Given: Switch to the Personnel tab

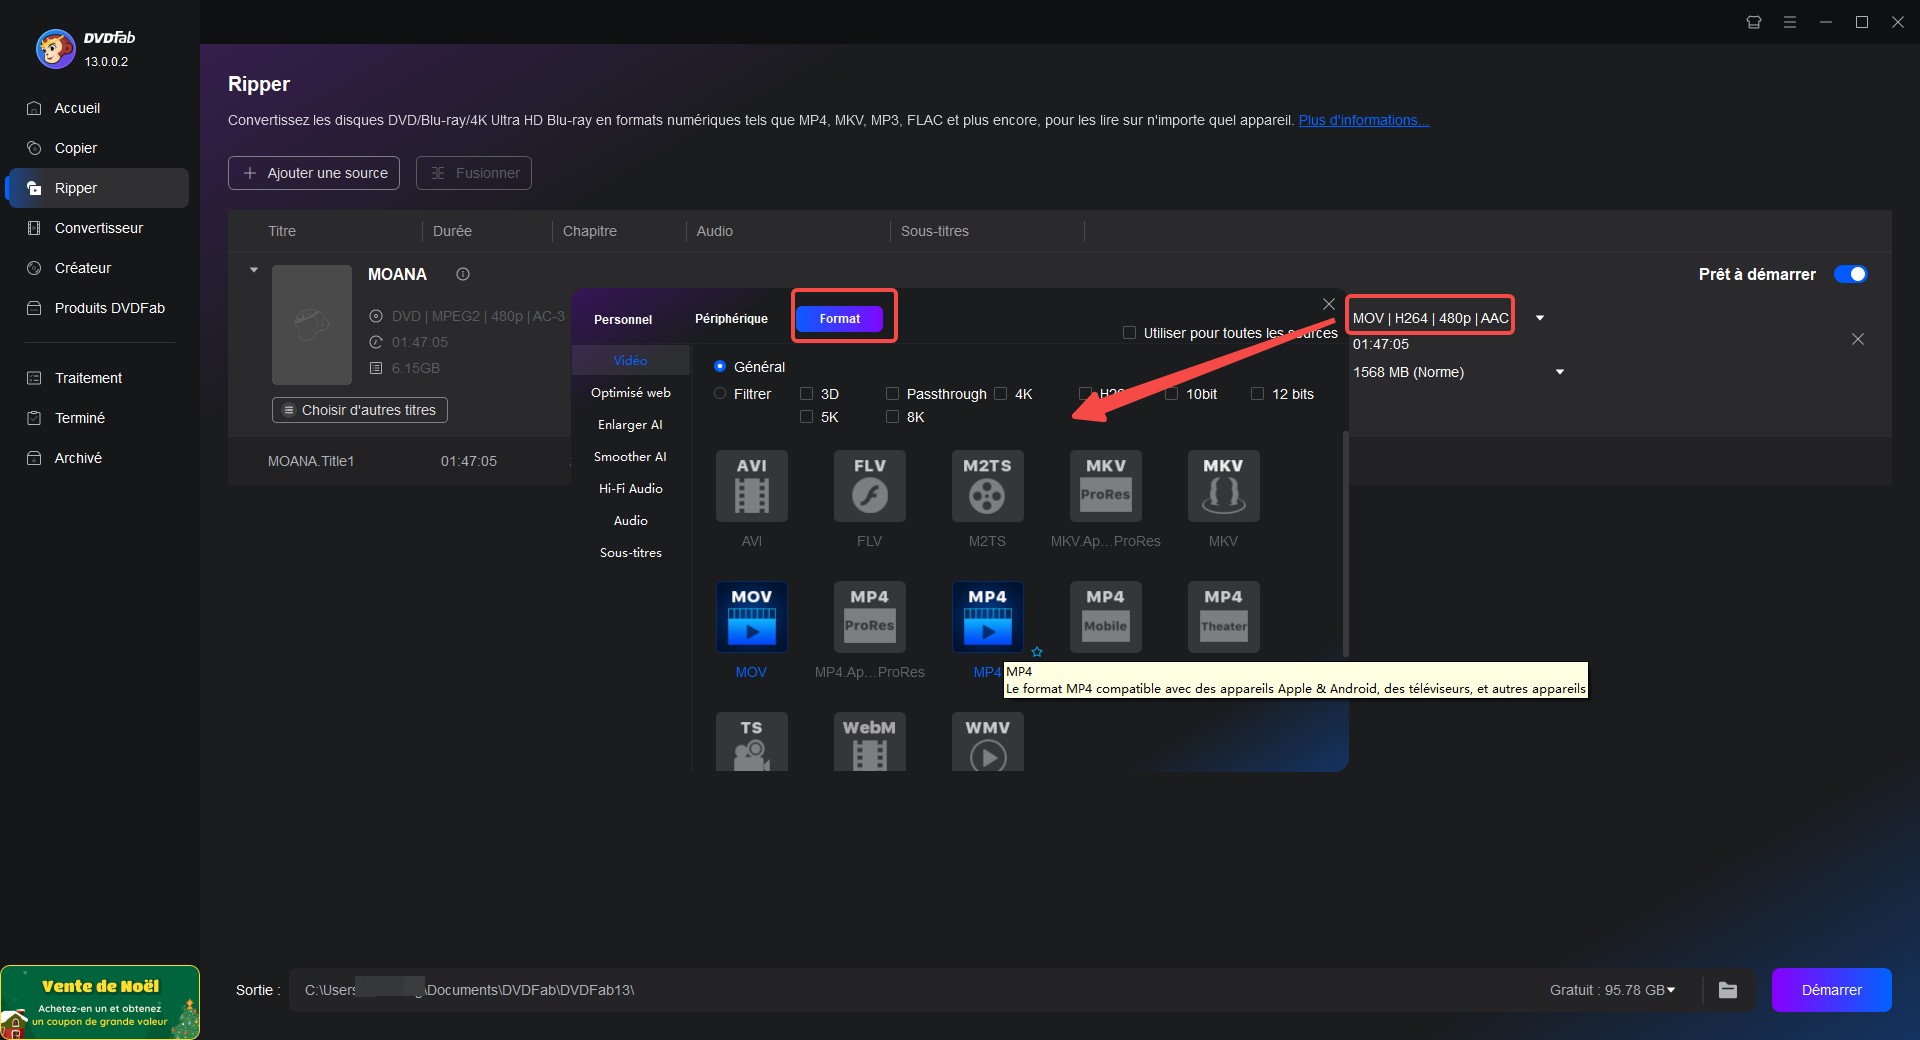Looking at the screenshot, I should pos(623,319).
